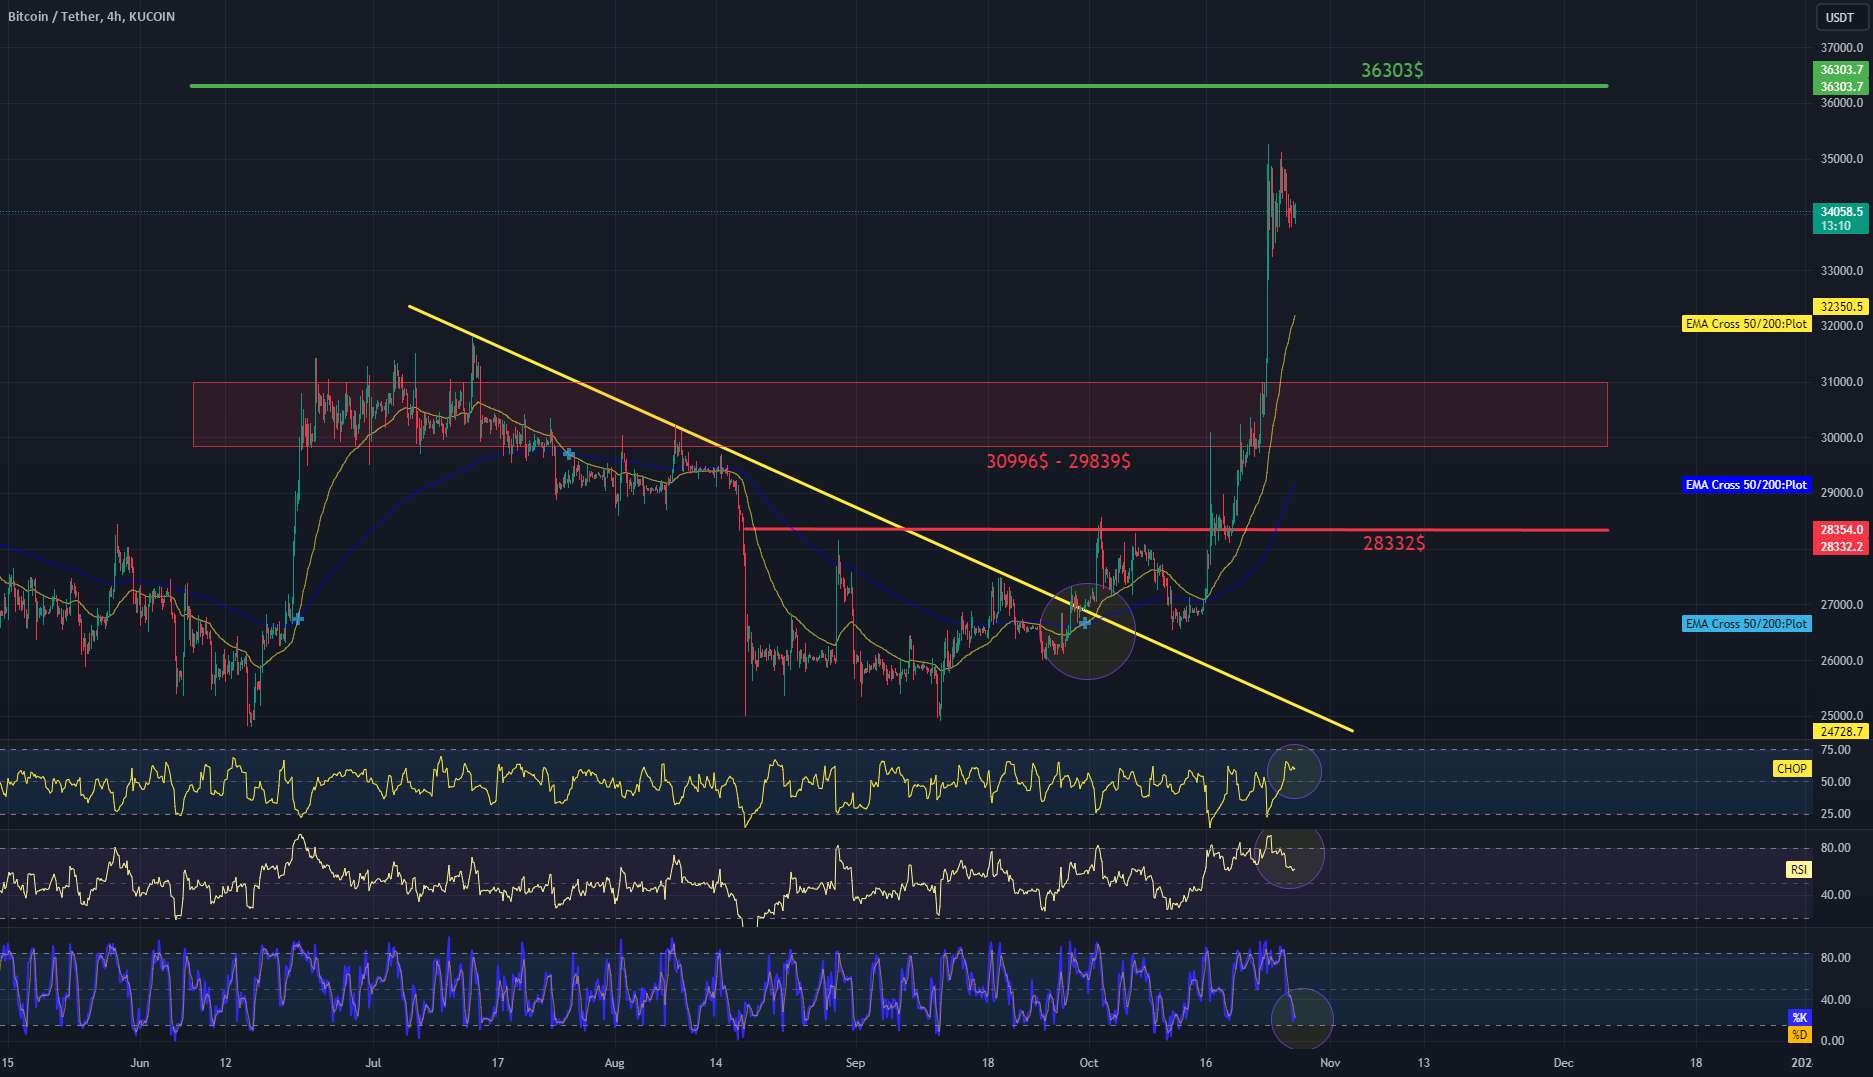Click the 25.00 level on CHOP scale

1835,814
